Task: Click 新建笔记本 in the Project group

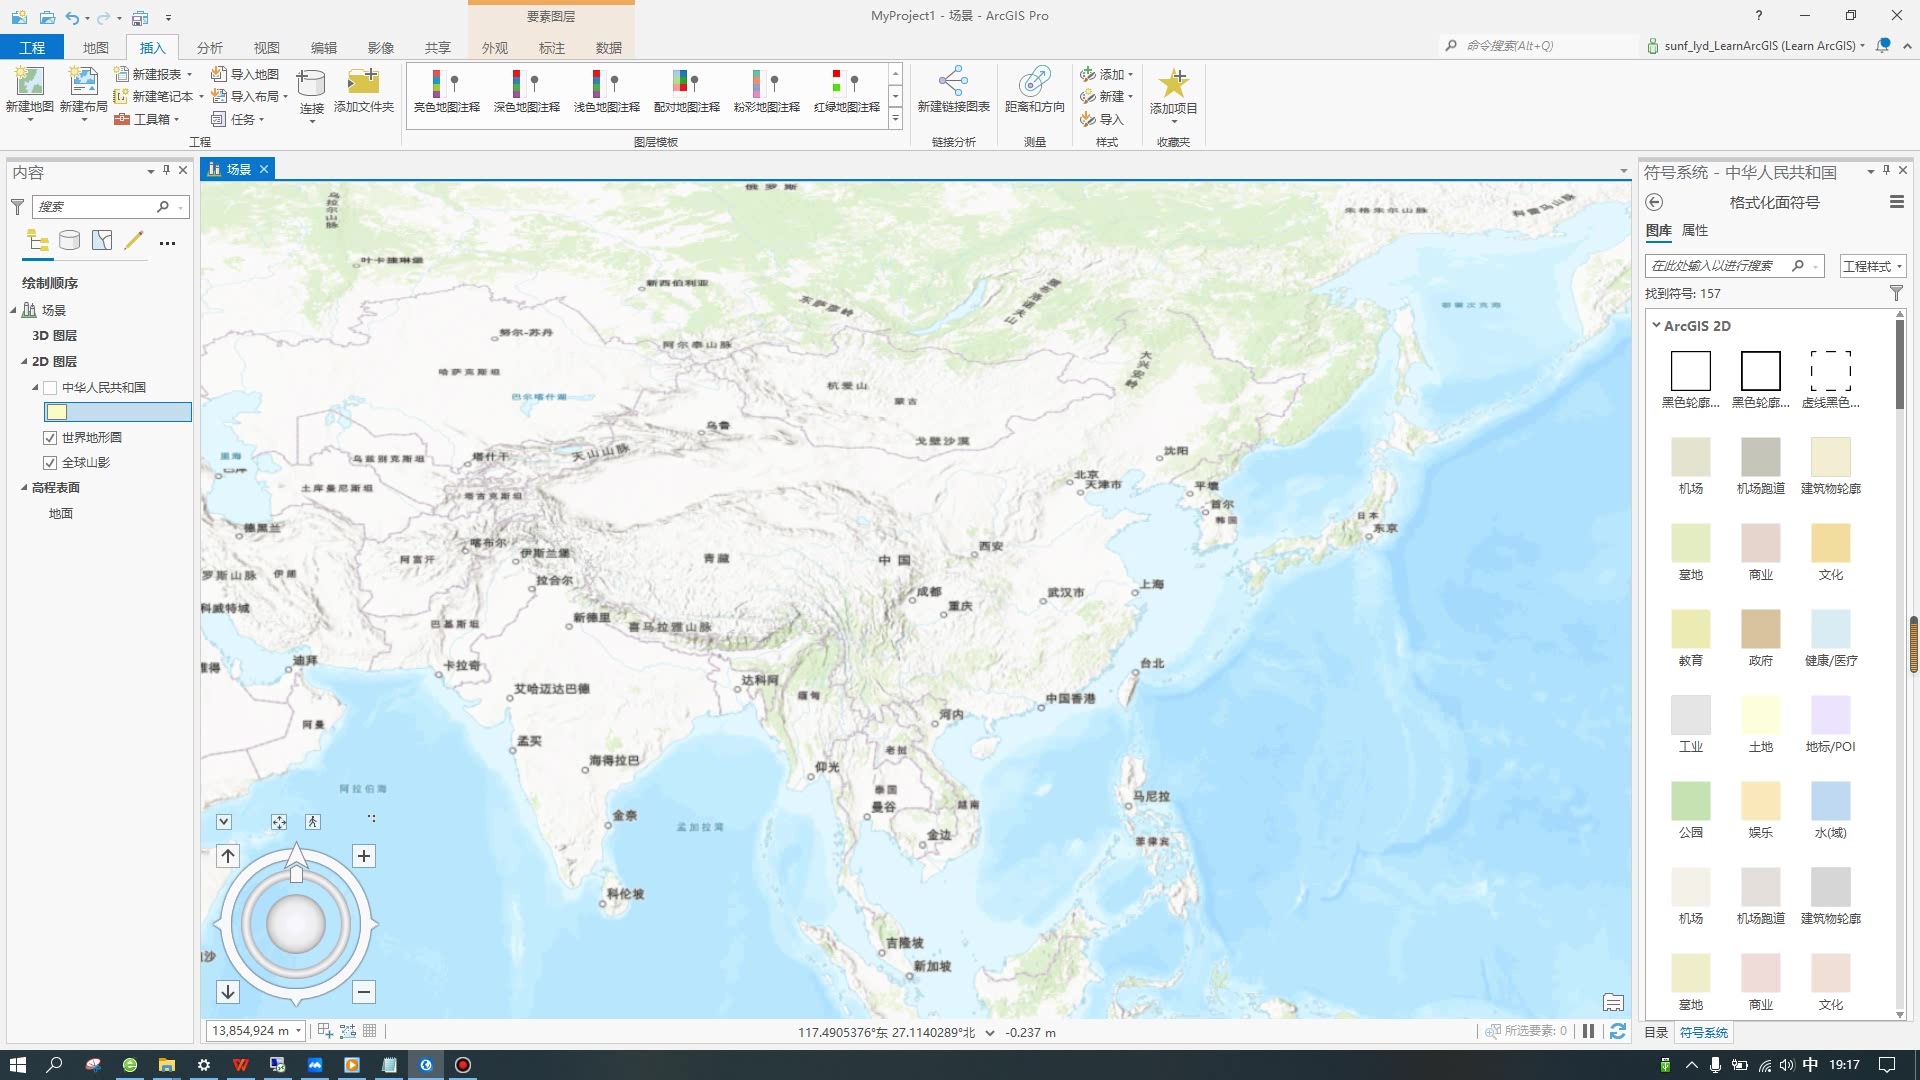Action: click(160, 96)
